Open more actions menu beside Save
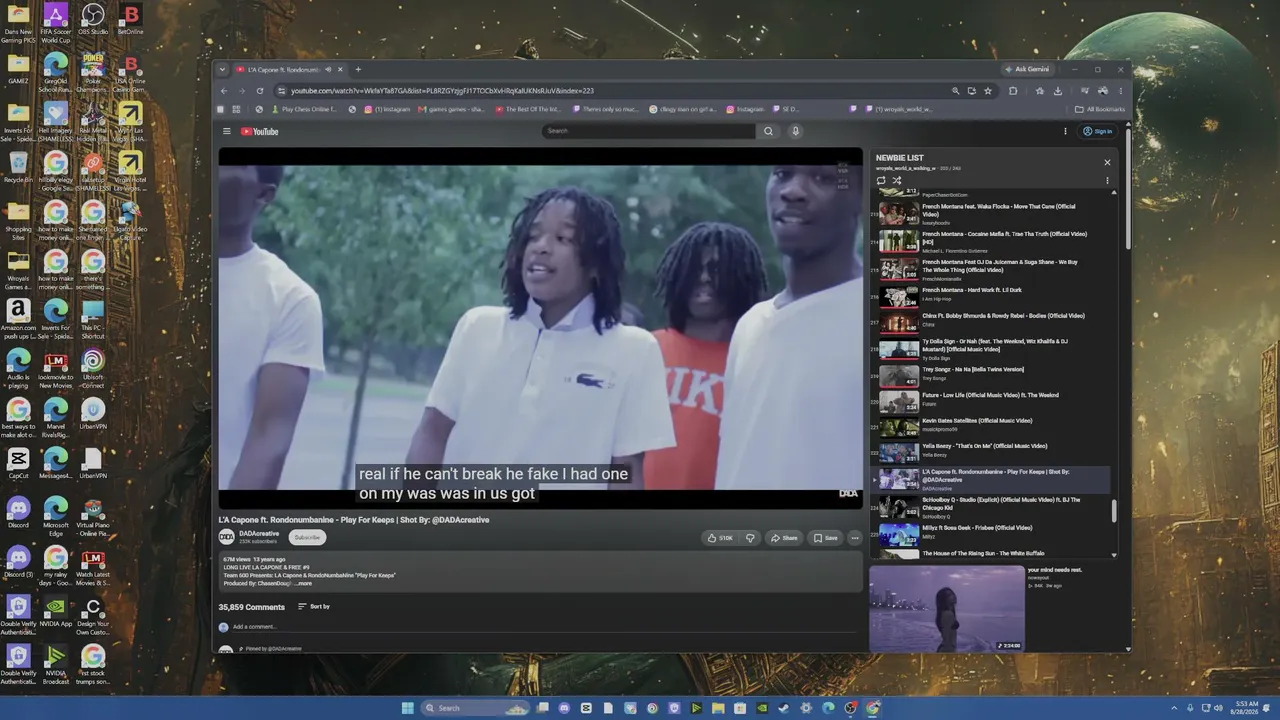Screen dimensions: 1280x720 854,538
